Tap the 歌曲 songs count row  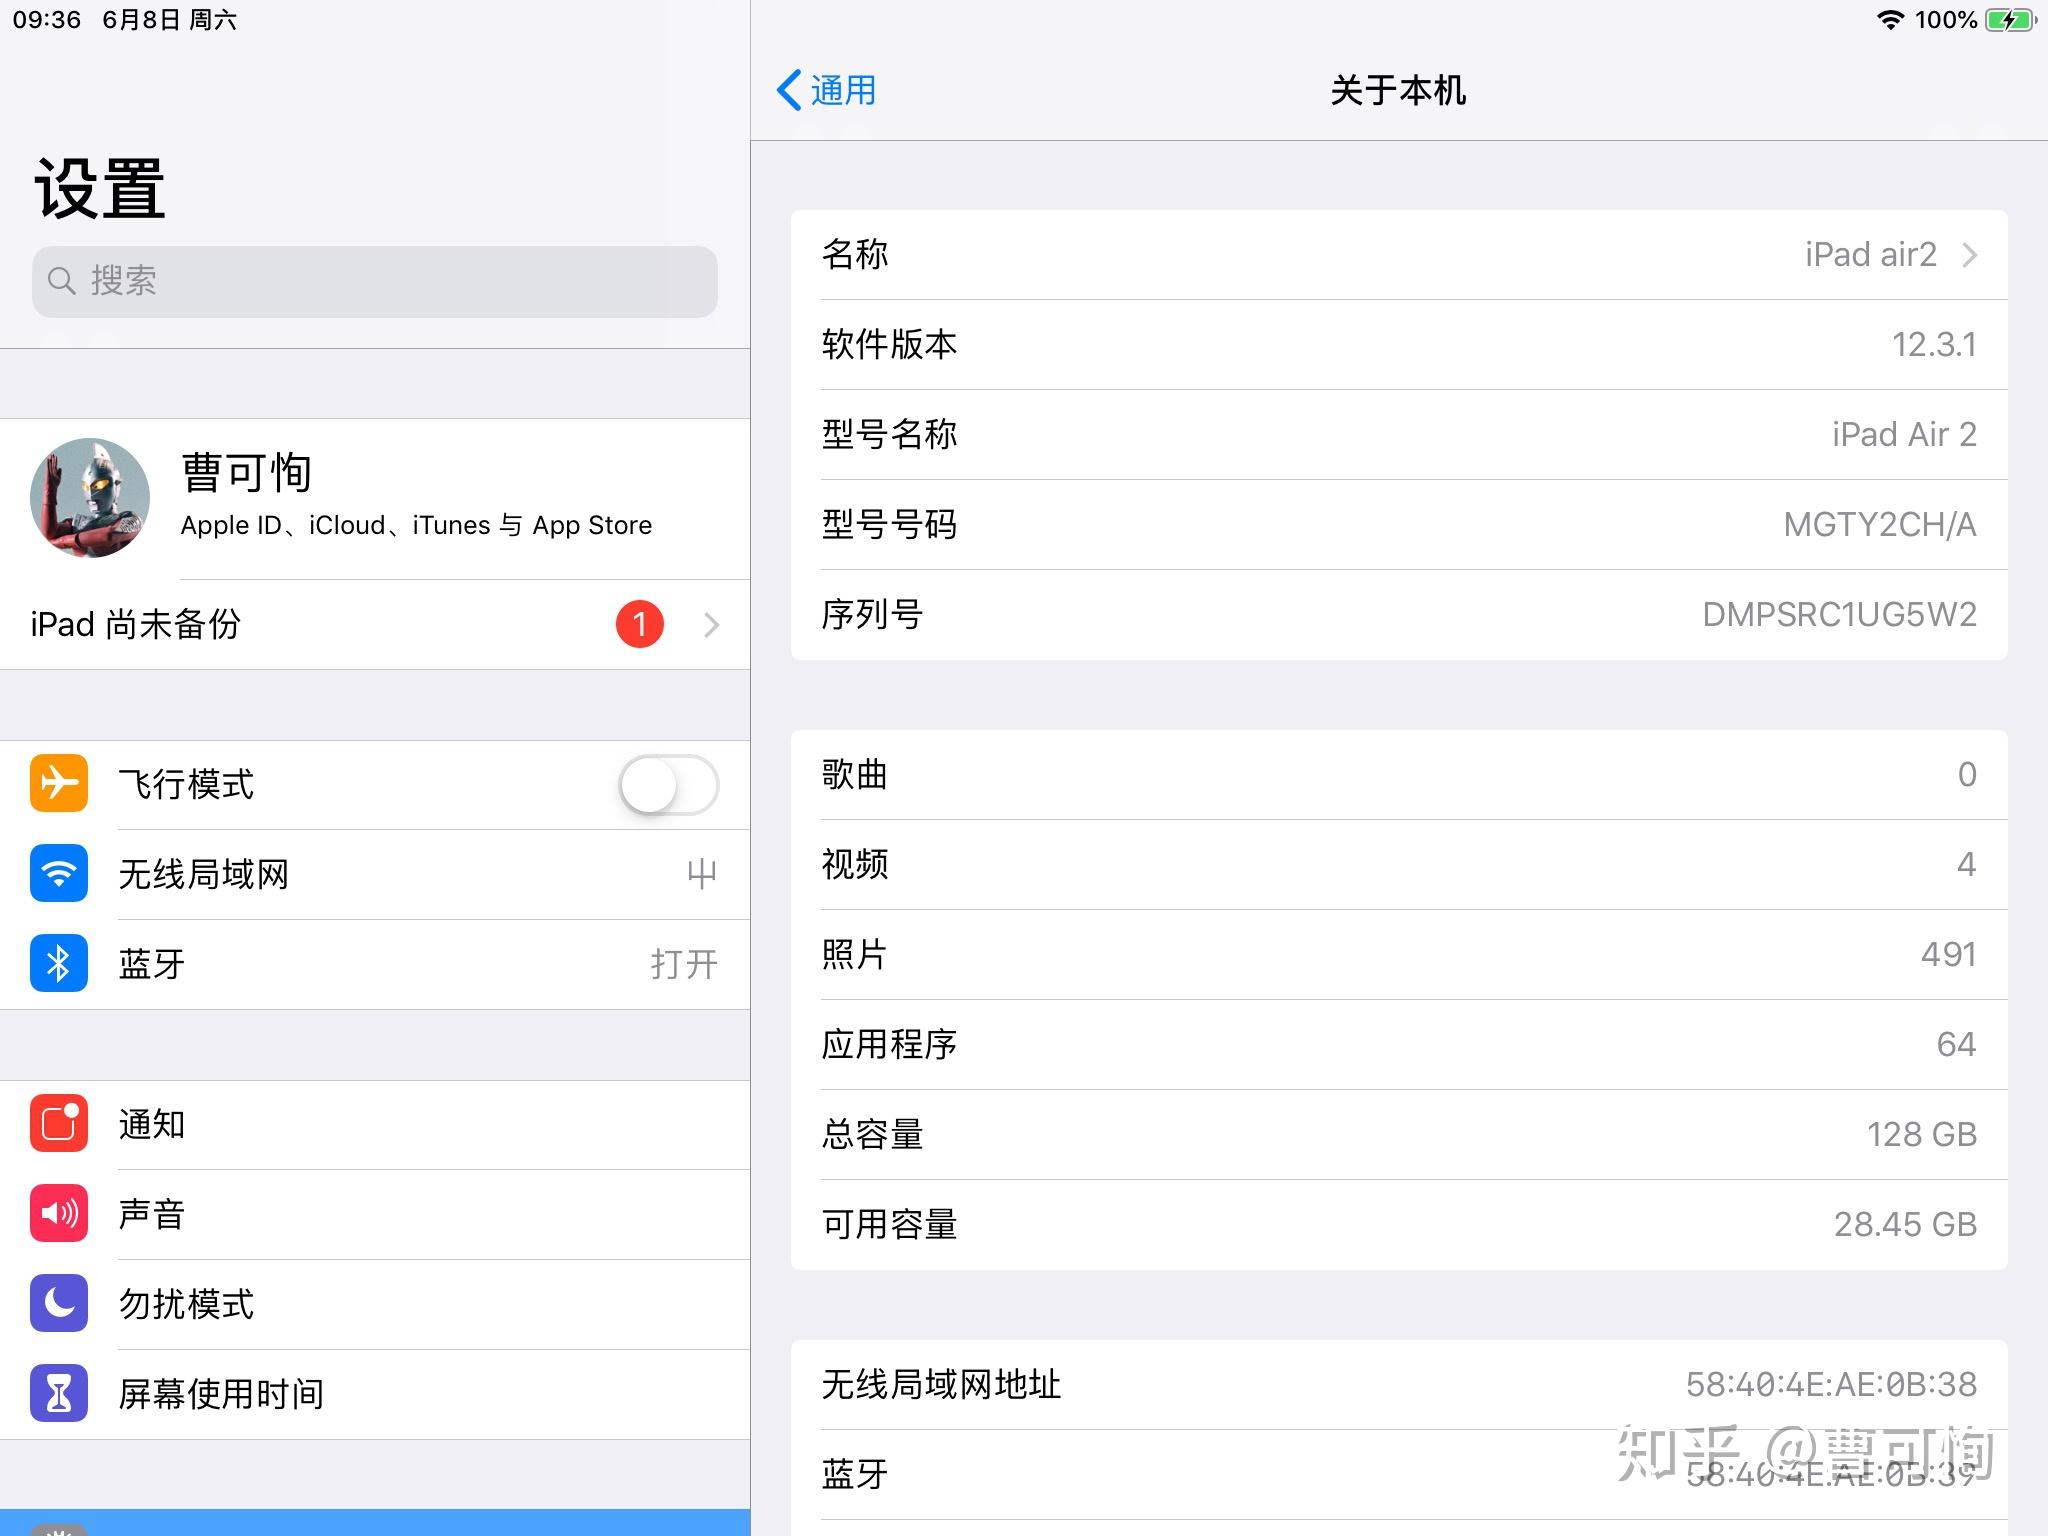[1399, 774]
